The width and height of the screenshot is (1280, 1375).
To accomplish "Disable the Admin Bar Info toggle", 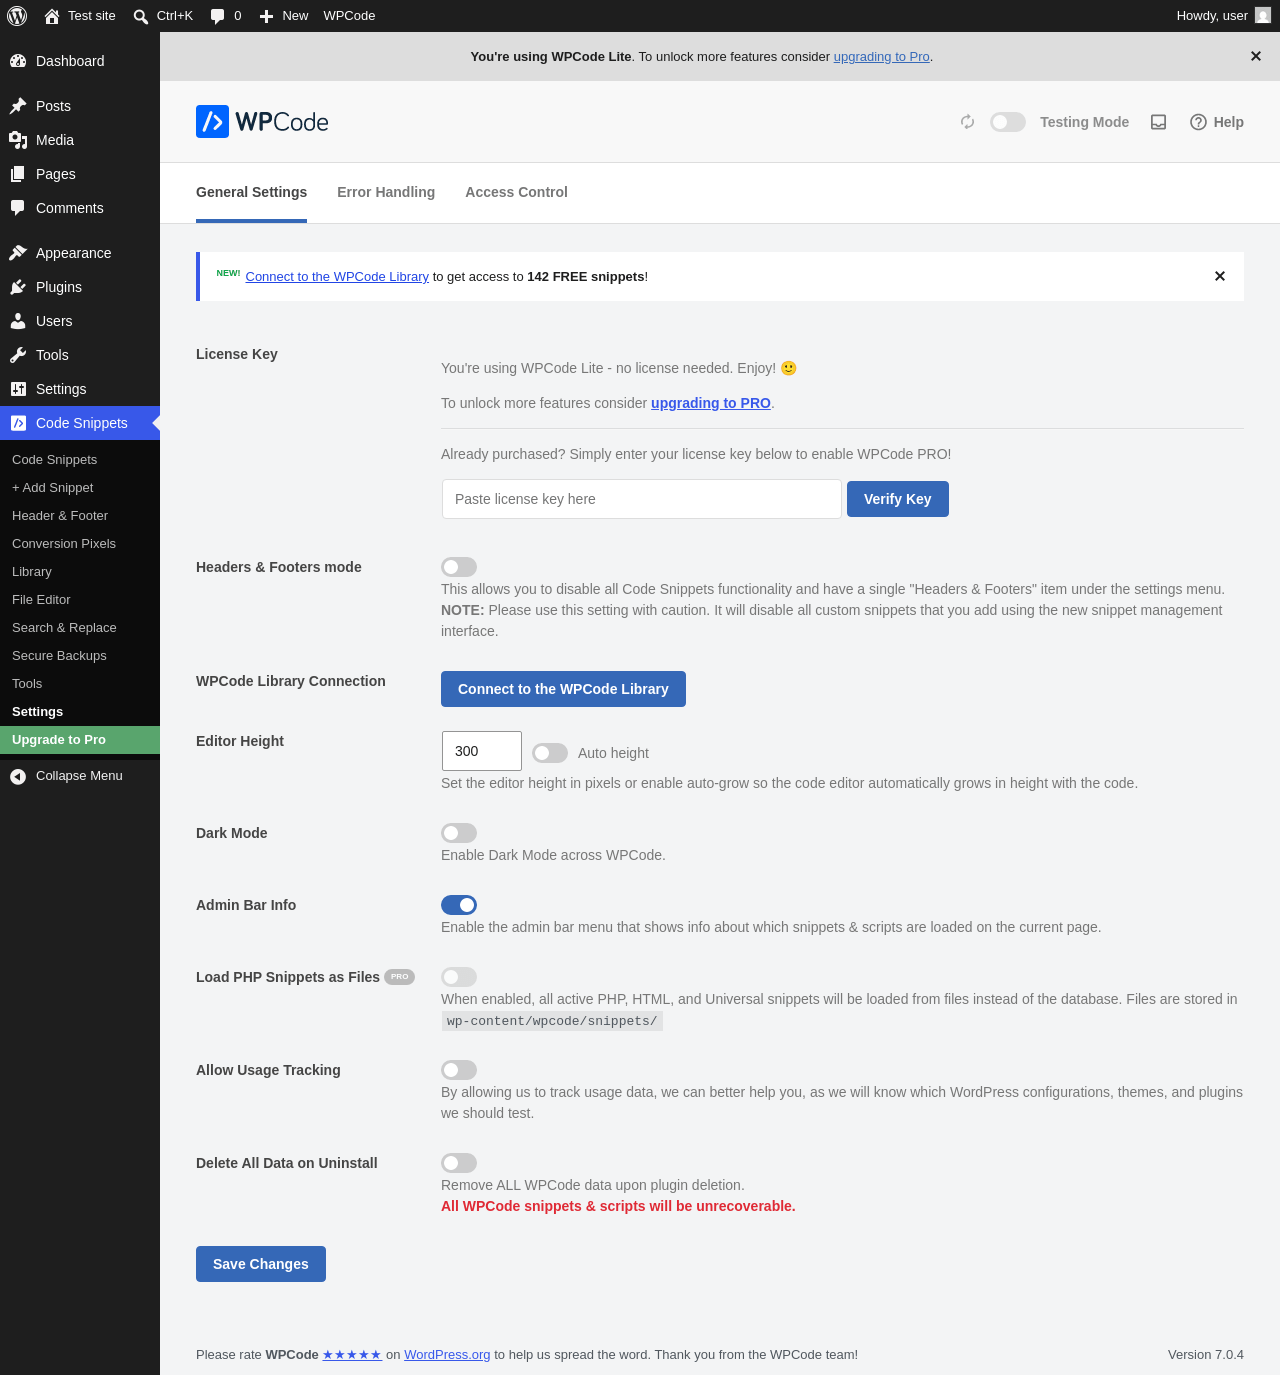I will pos(459,905).
